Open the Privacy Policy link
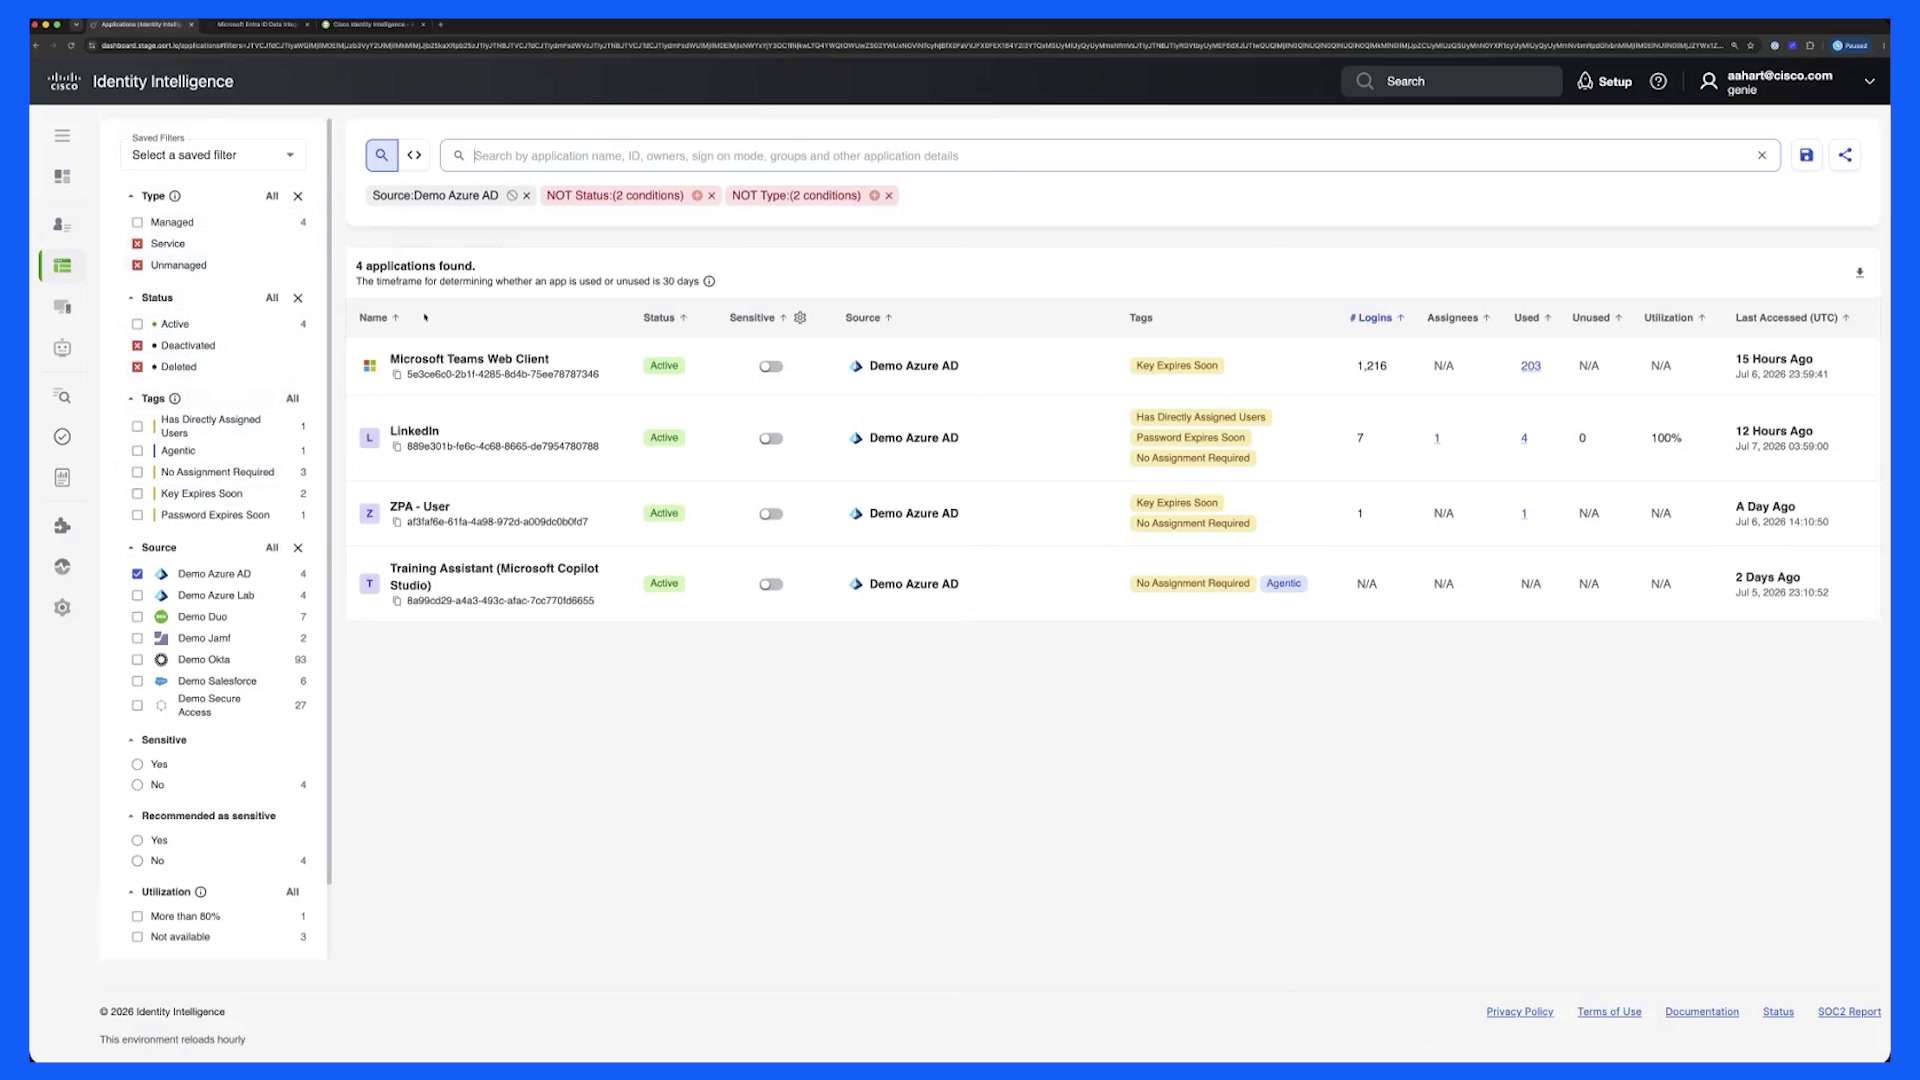1920x1080 pixels. [1519, 1012]
